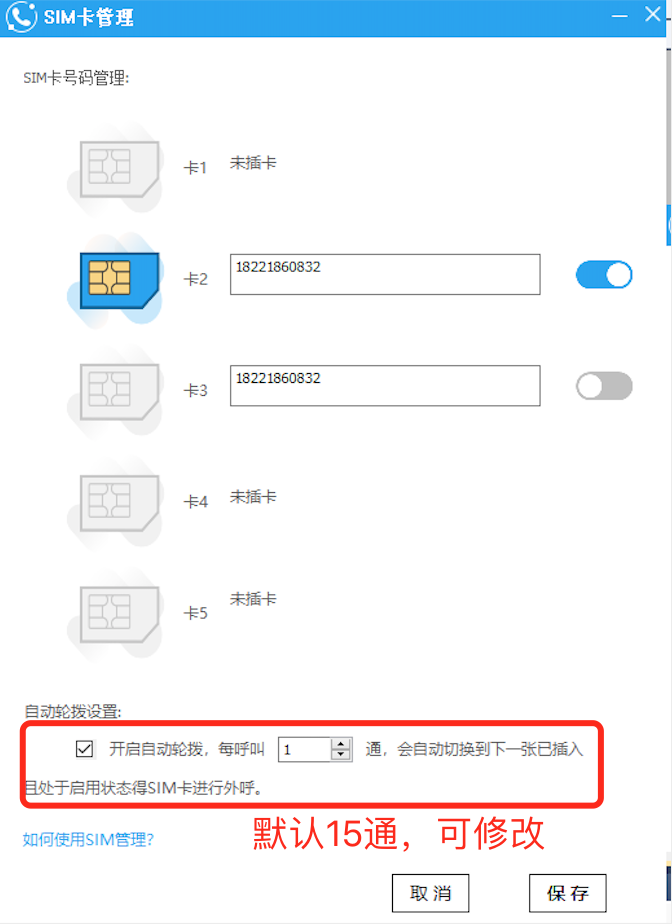Click the 取消 cancel button
672x924 pixels.
[430, 893]
